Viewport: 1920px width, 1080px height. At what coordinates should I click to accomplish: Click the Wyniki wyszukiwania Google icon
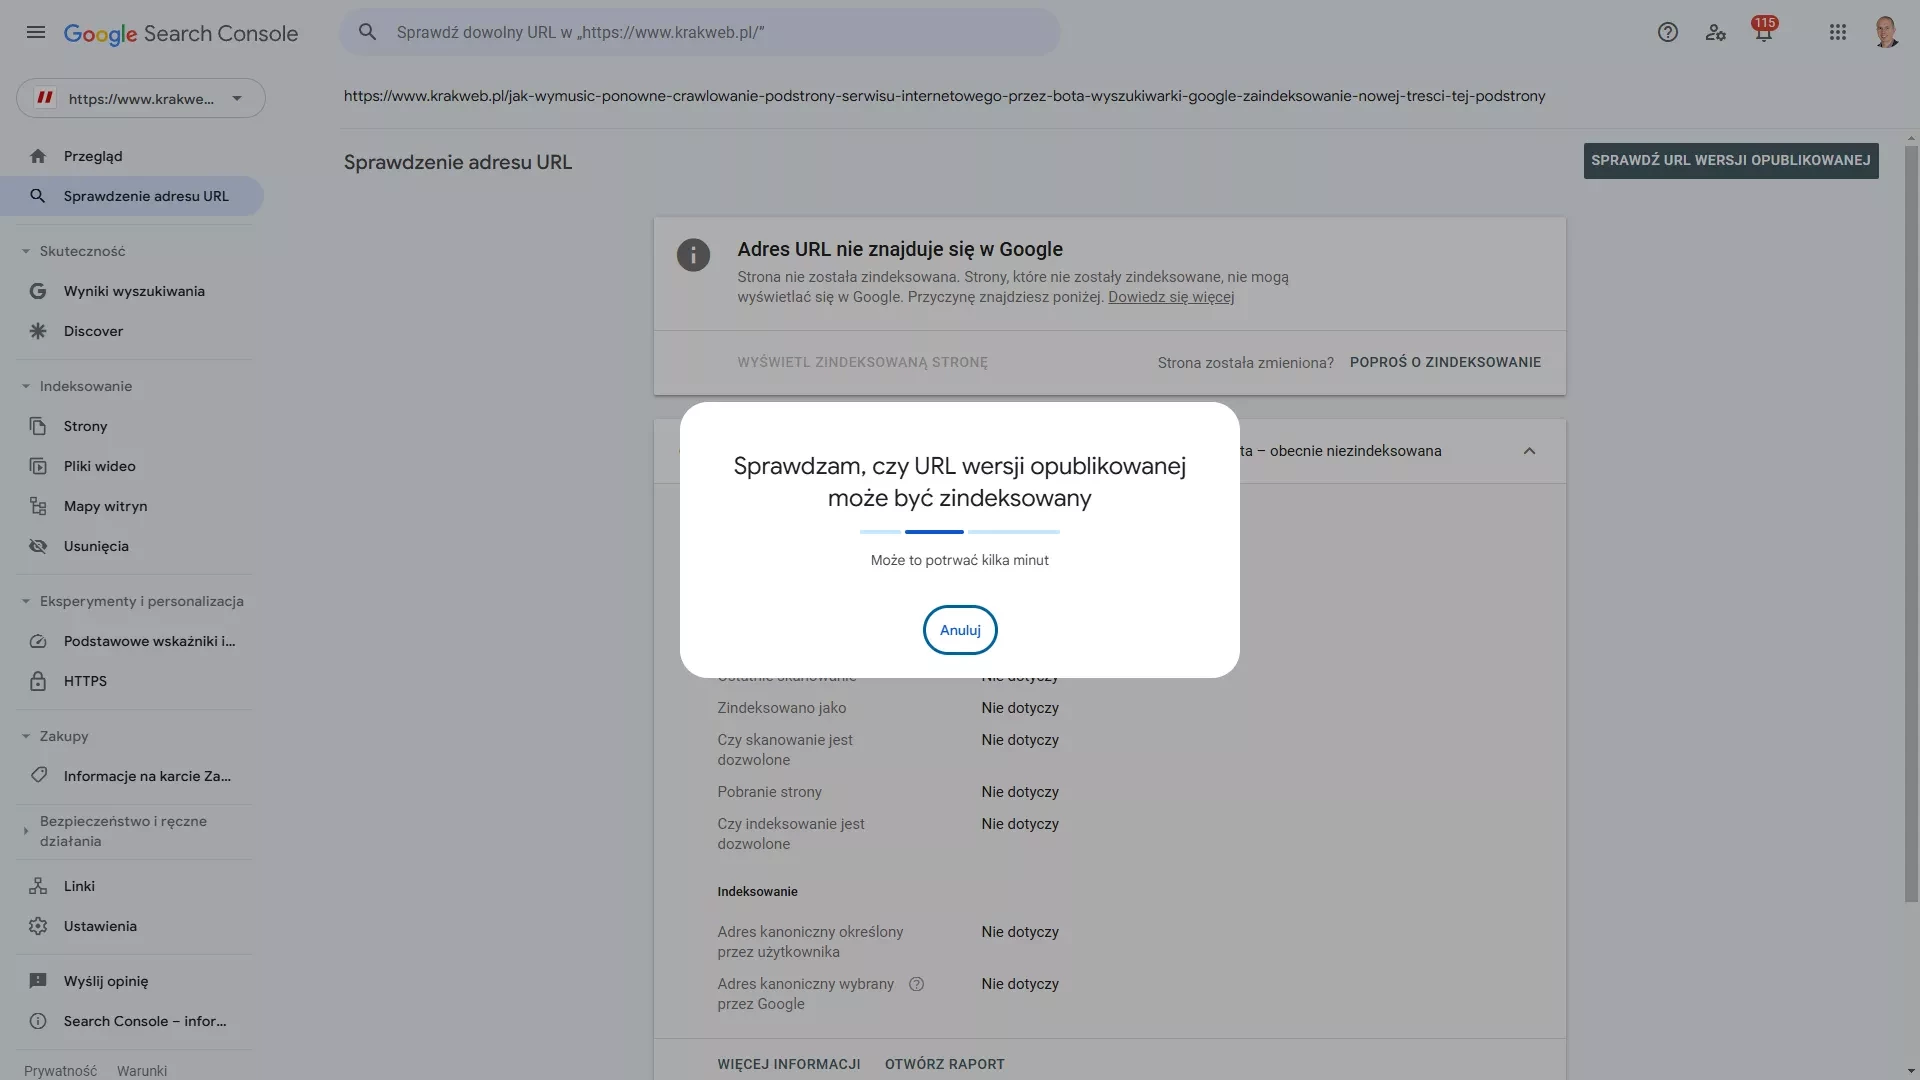pyautogui.click(x=38, y=291)
